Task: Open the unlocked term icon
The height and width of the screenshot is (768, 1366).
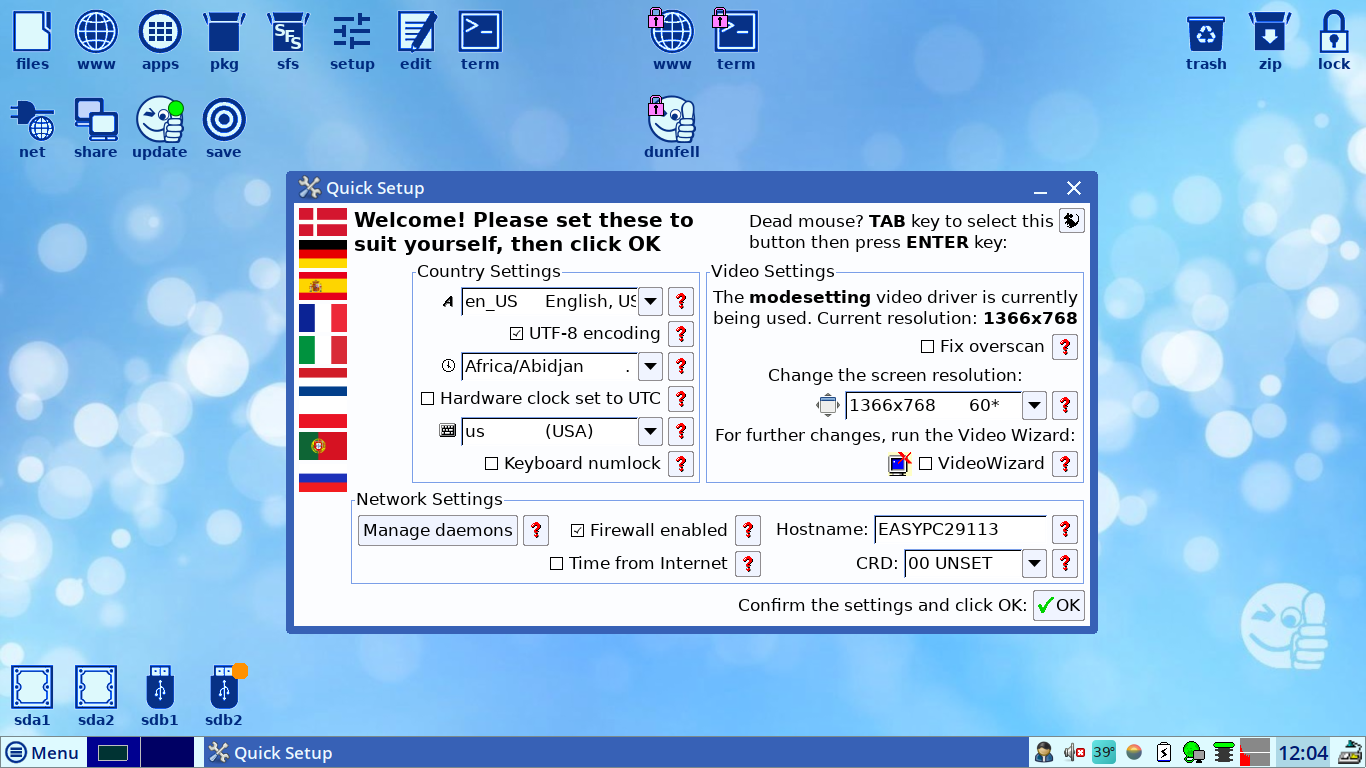Action: pyautogui.click(x=480, y=40)
